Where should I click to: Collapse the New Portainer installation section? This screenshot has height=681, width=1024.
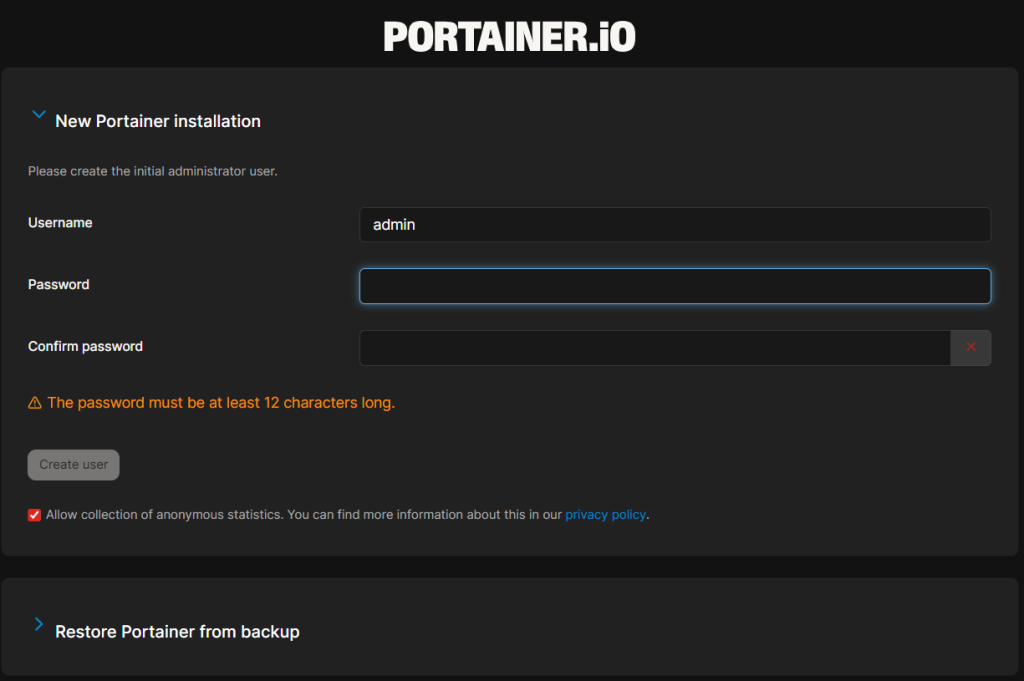tap(39, 115)
